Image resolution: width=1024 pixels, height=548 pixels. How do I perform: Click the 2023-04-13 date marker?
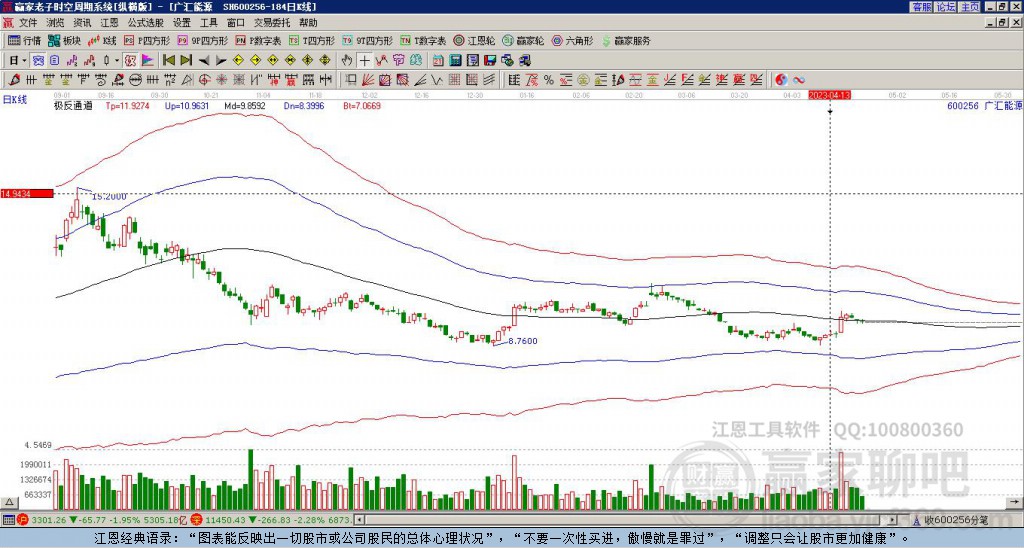click(x=829, y=95)
